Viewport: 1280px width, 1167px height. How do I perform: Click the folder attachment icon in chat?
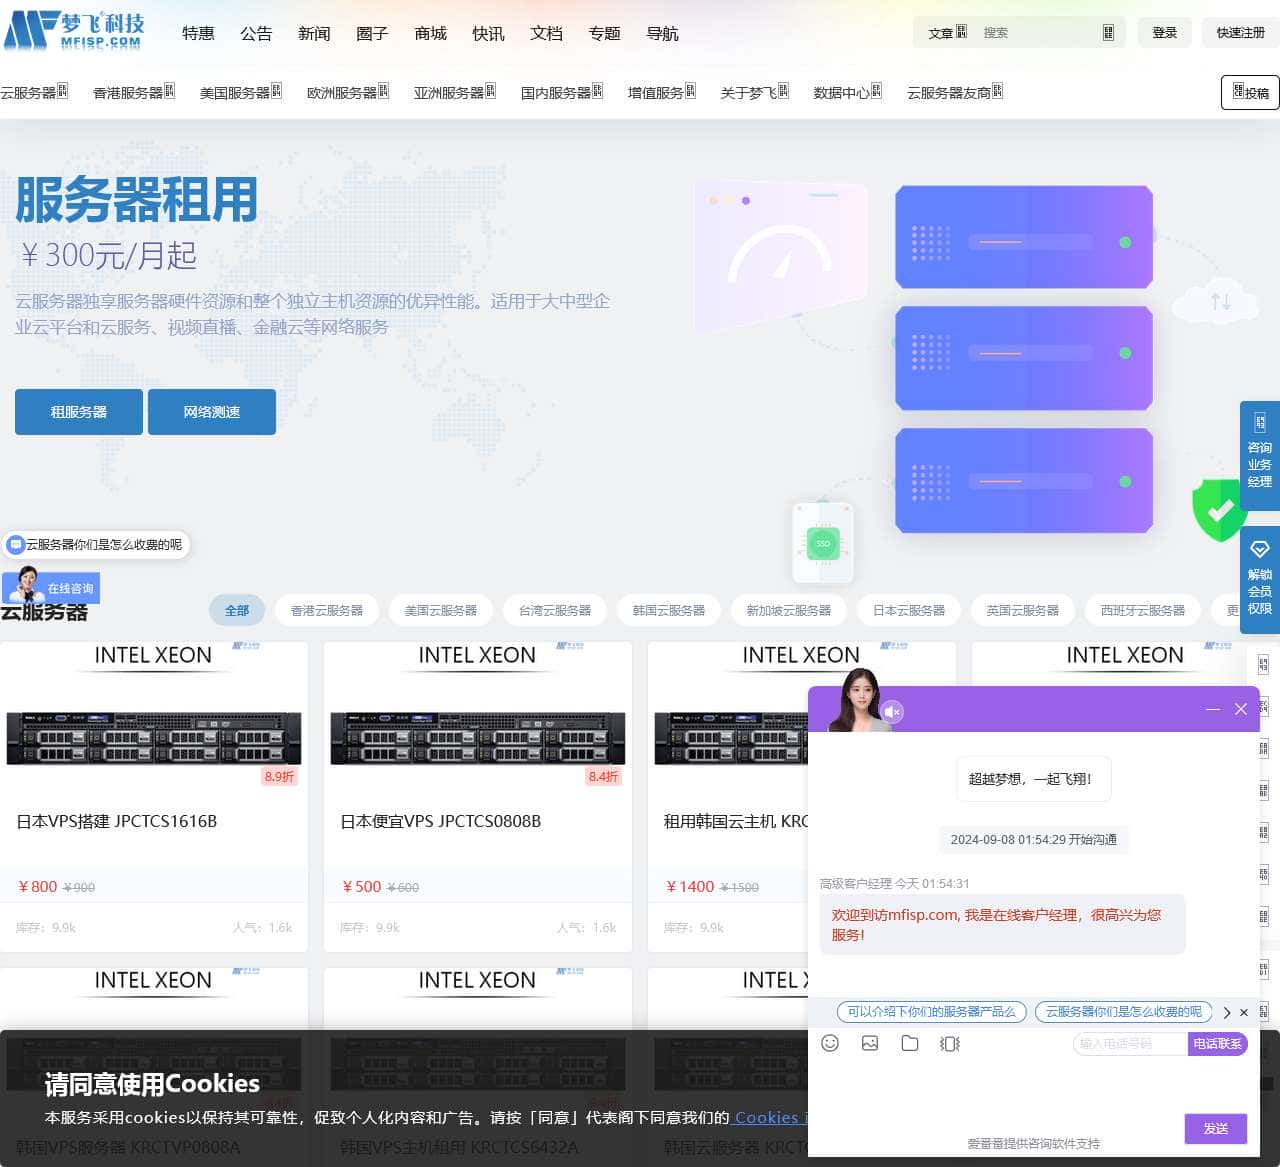click(910, 1043)
